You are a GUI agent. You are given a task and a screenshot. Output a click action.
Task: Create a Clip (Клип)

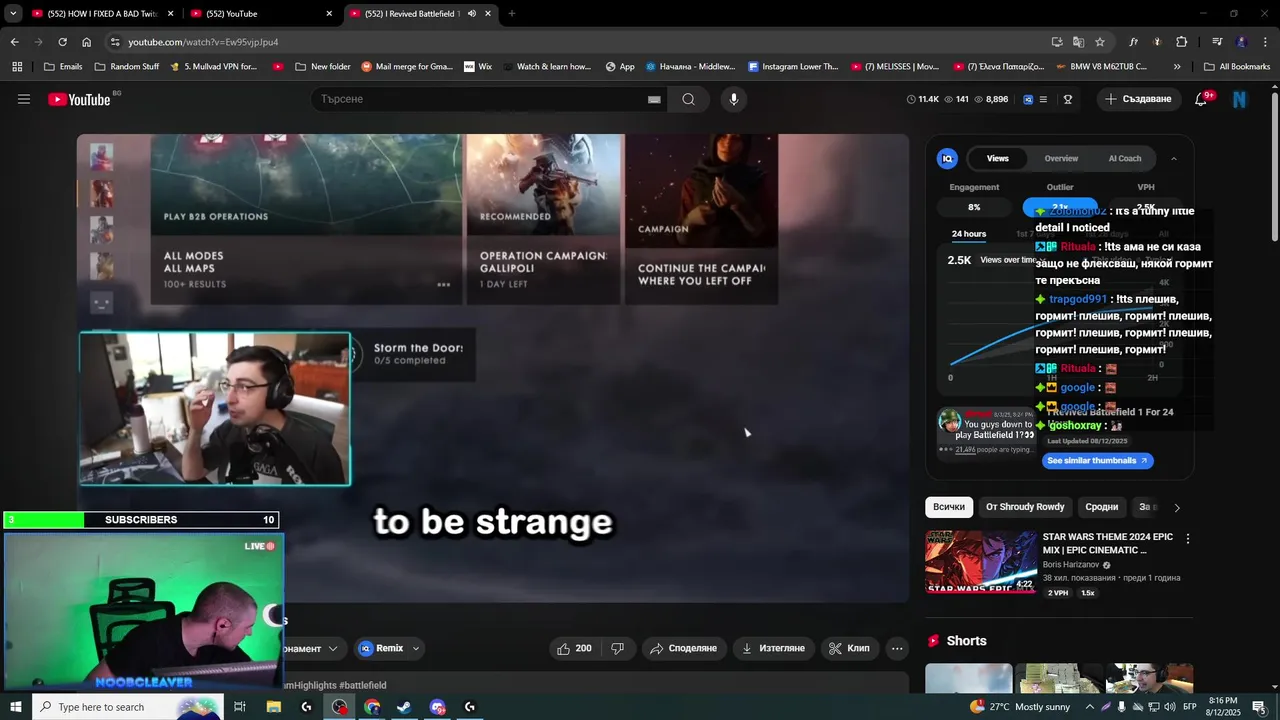click(x=849, y=648)
